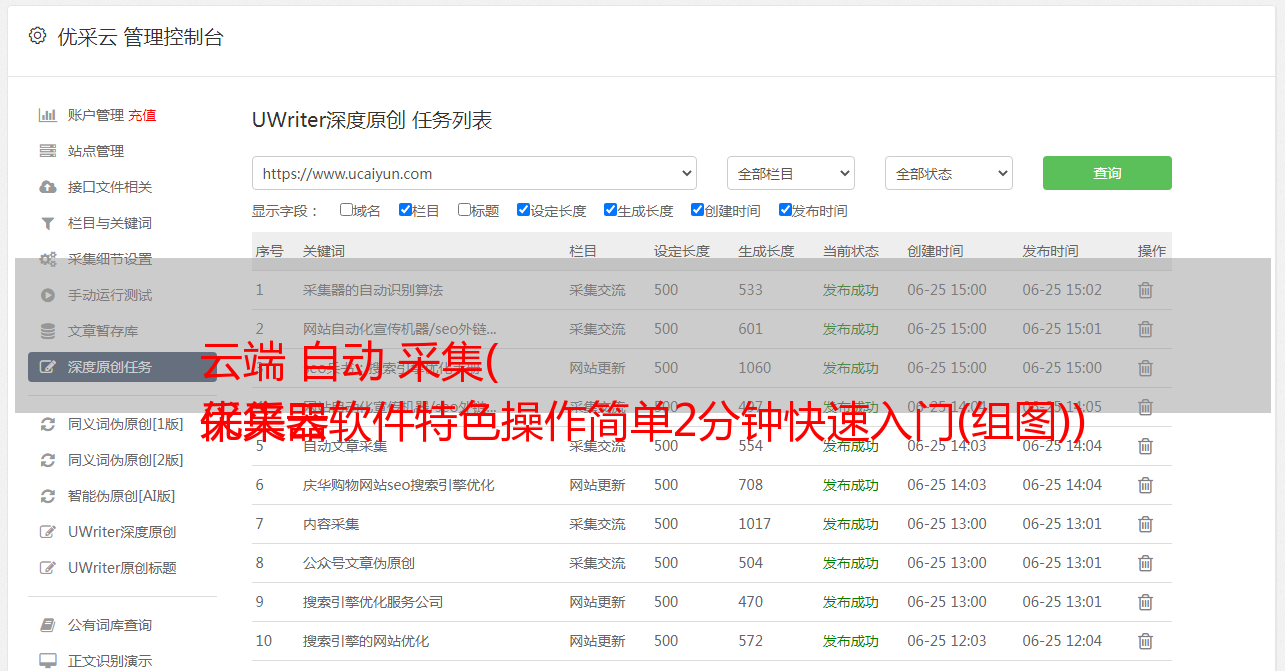Open 账户管理 via its bar chart icon
Image resolution: width=1285 pixels, height=671 pixels.
(x=47, y=115)
